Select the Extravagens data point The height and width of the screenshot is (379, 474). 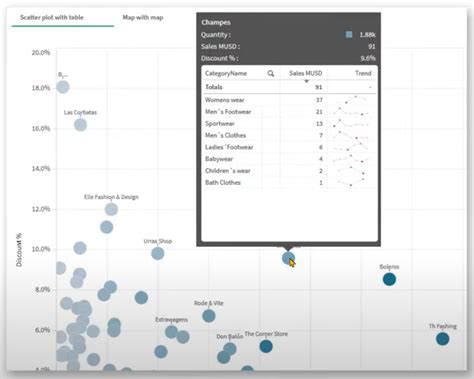click(x=171, y=332)
